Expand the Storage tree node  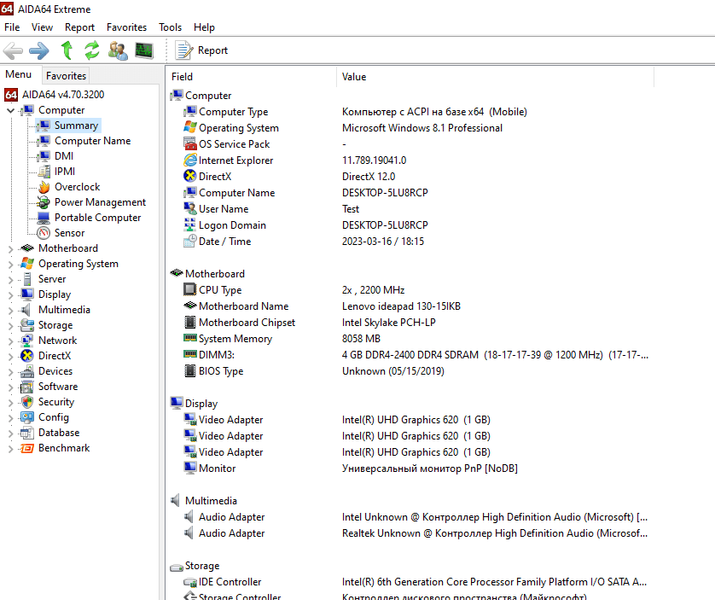tap(10, 326)
